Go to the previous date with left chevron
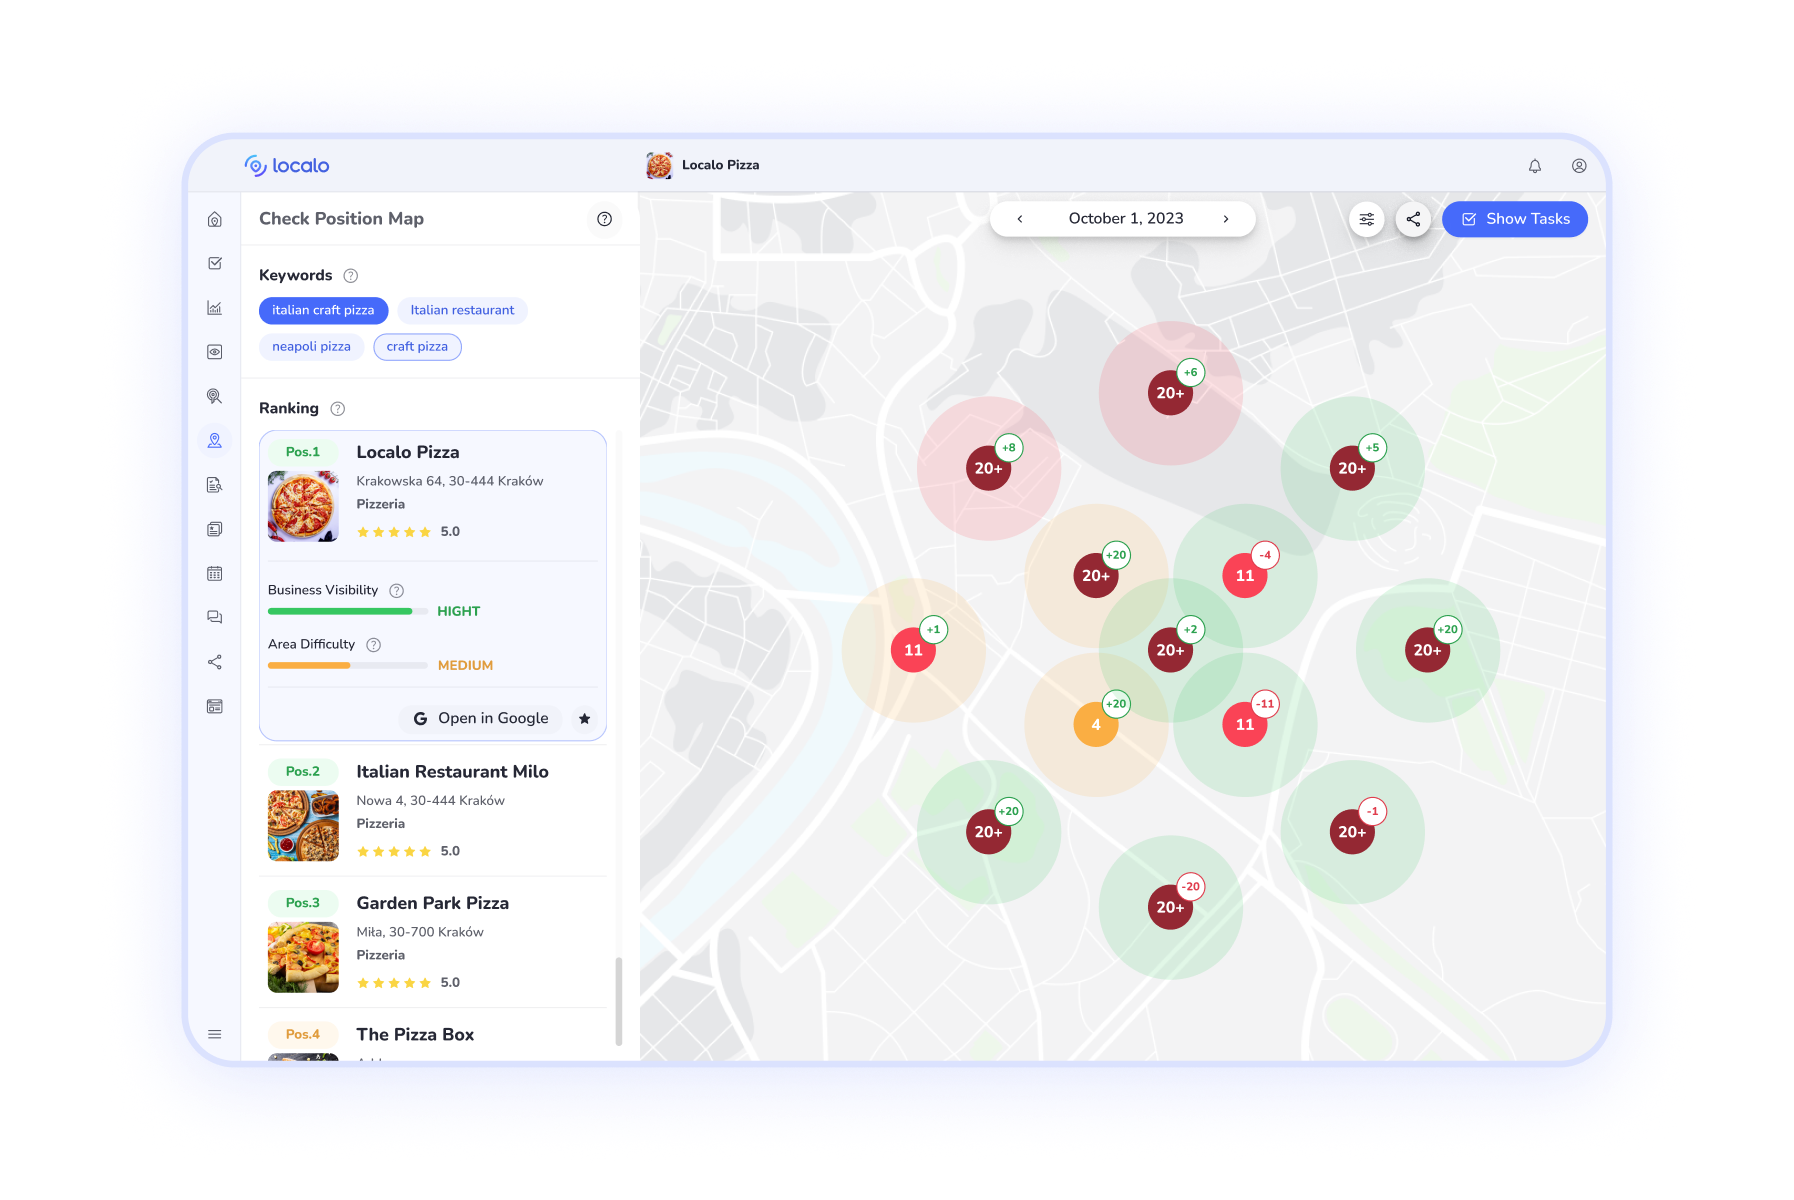The height and width of the screenshot is (1200, 1794). [x=1020, y=219]
